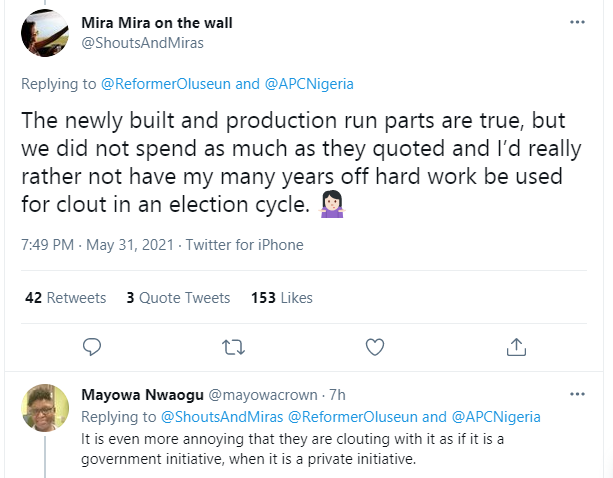
Task: Retweet the main tweet via retweet icon
Action: (x=233, y=347)
